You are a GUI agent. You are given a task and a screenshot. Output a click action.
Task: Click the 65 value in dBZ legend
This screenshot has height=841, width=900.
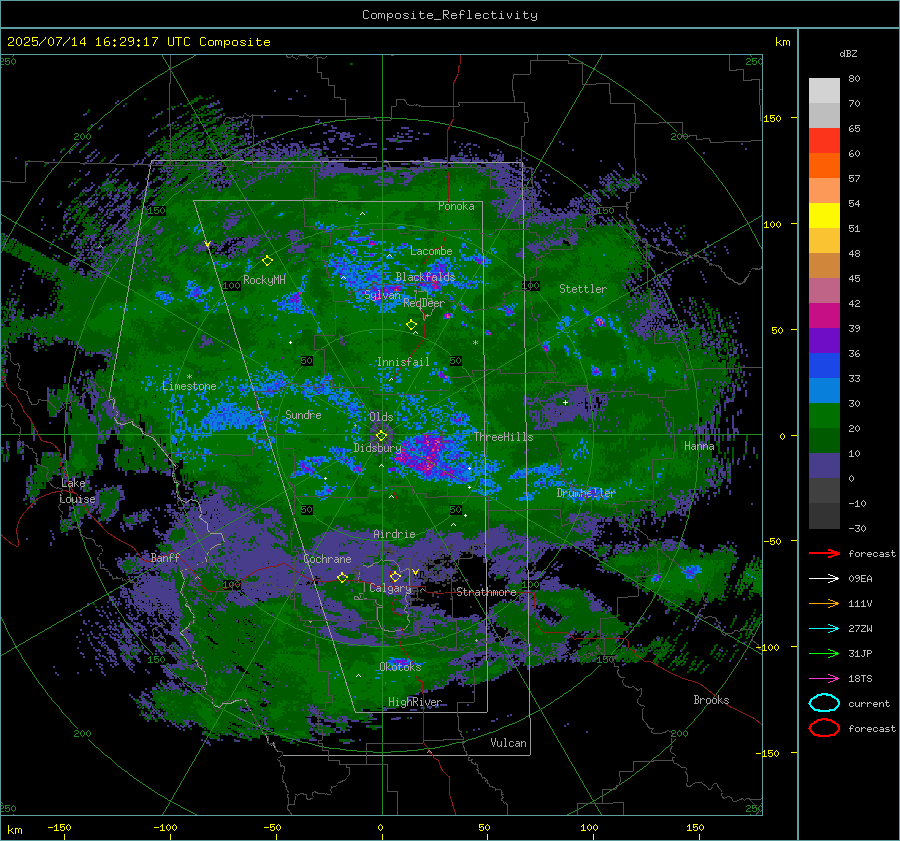854,129
